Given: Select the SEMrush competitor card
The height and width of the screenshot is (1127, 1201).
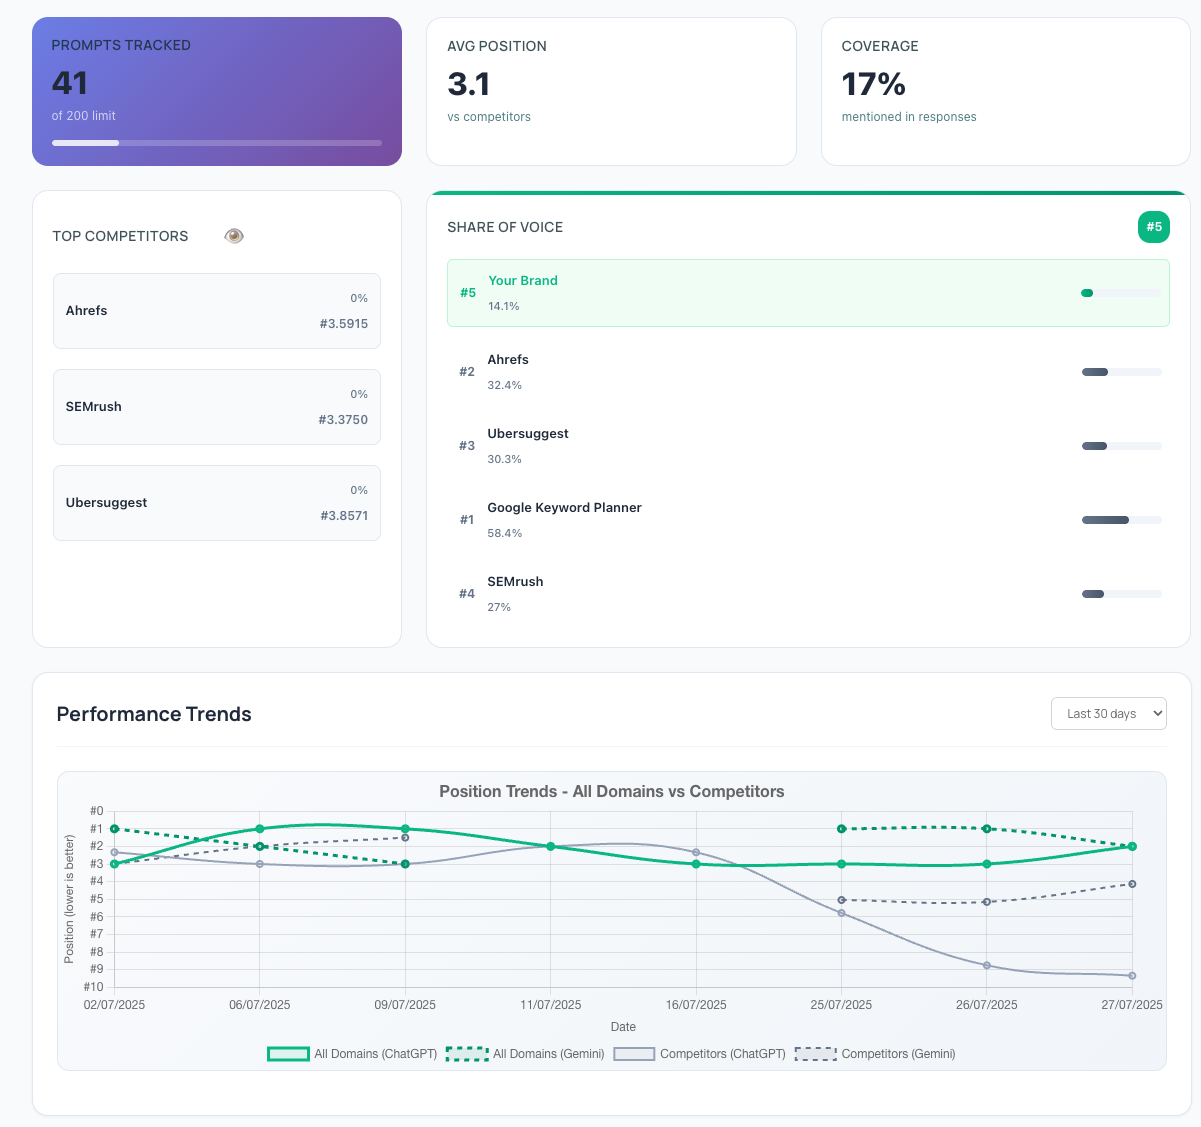Looking at the screenshot, I should pyautogui.click(x=216, y=407).
